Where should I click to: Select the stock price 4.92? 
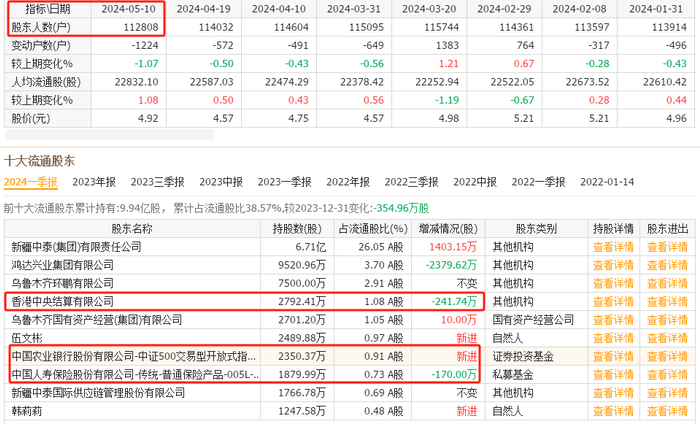point(148,119)
